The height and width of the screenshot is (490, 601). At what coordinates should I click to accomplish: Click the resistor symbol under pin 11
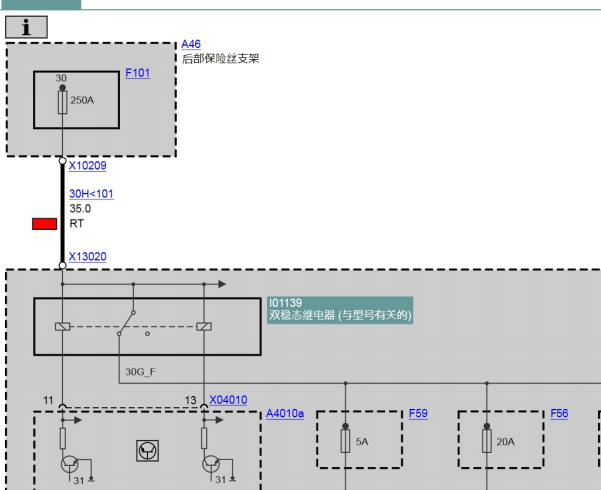click(x=63, y=438)
